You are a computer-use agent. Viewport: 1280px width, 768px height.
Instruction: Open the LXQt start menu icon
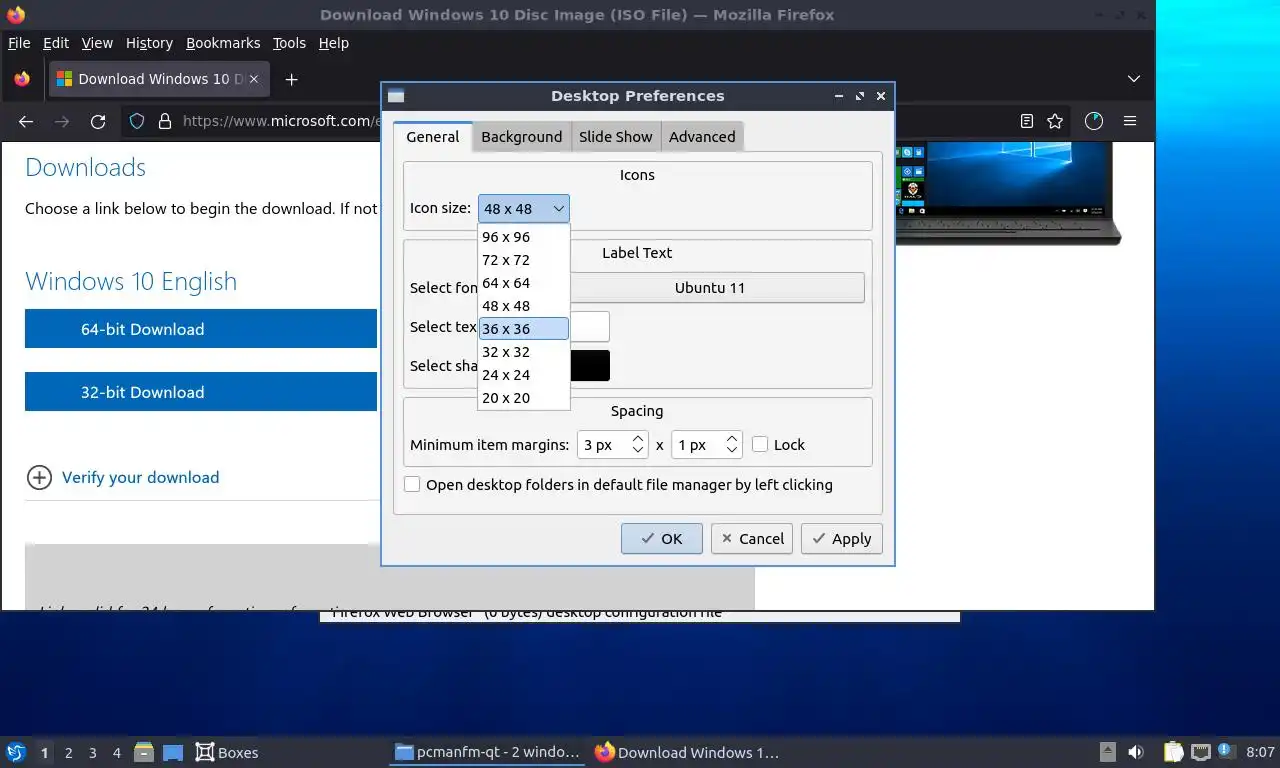click(x=16, y=752)
